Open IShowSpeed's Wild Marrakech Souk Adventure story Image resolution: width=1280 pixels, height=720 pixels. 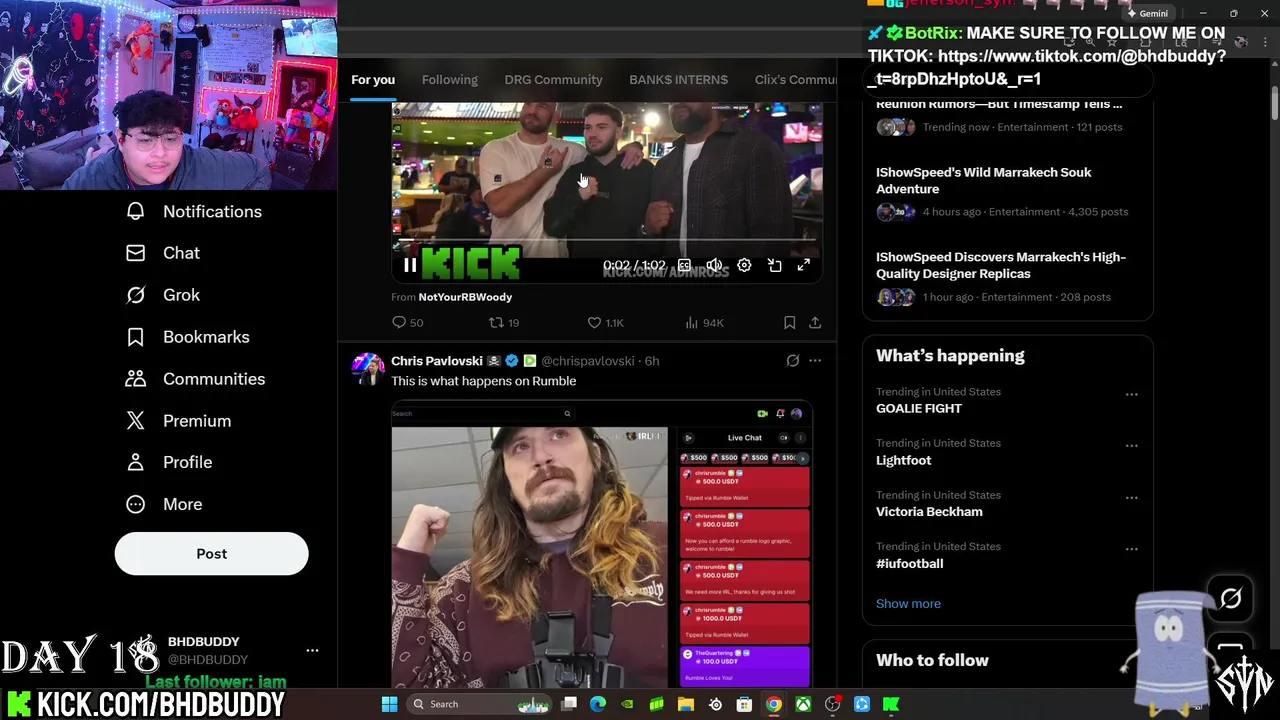coord(1007,192)
